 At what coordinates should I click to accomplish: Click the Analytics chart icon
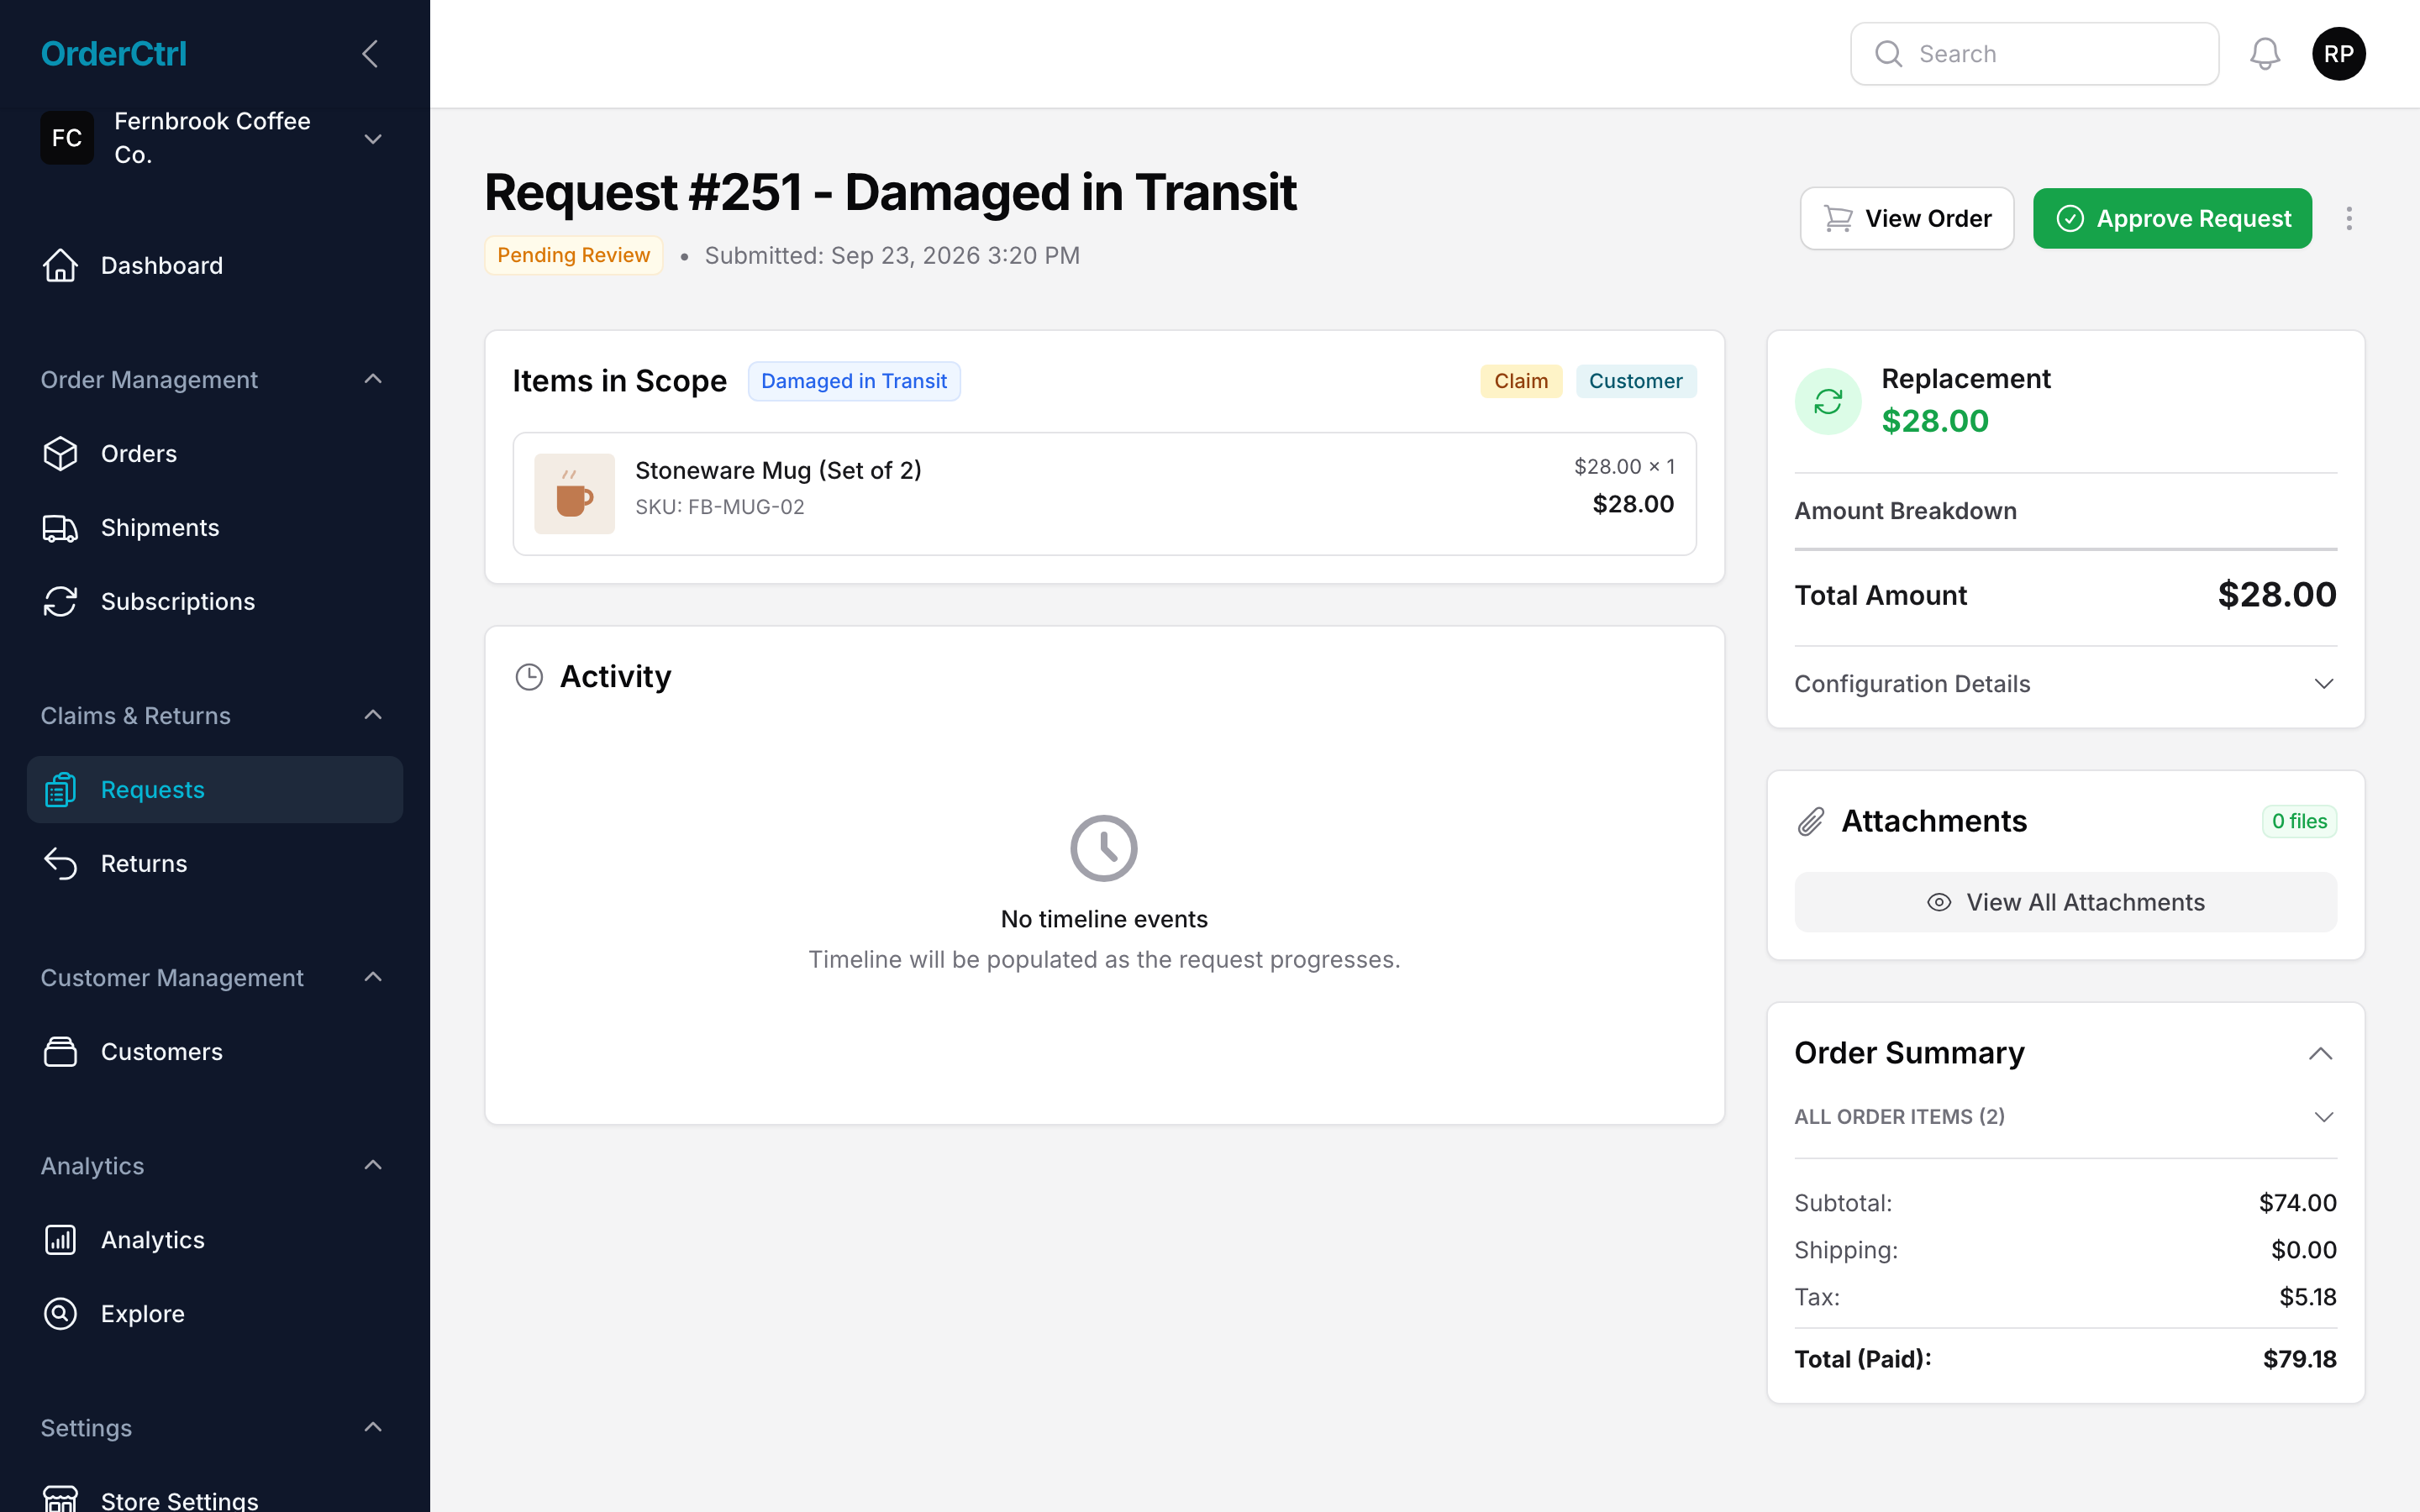coord(60,1240)
